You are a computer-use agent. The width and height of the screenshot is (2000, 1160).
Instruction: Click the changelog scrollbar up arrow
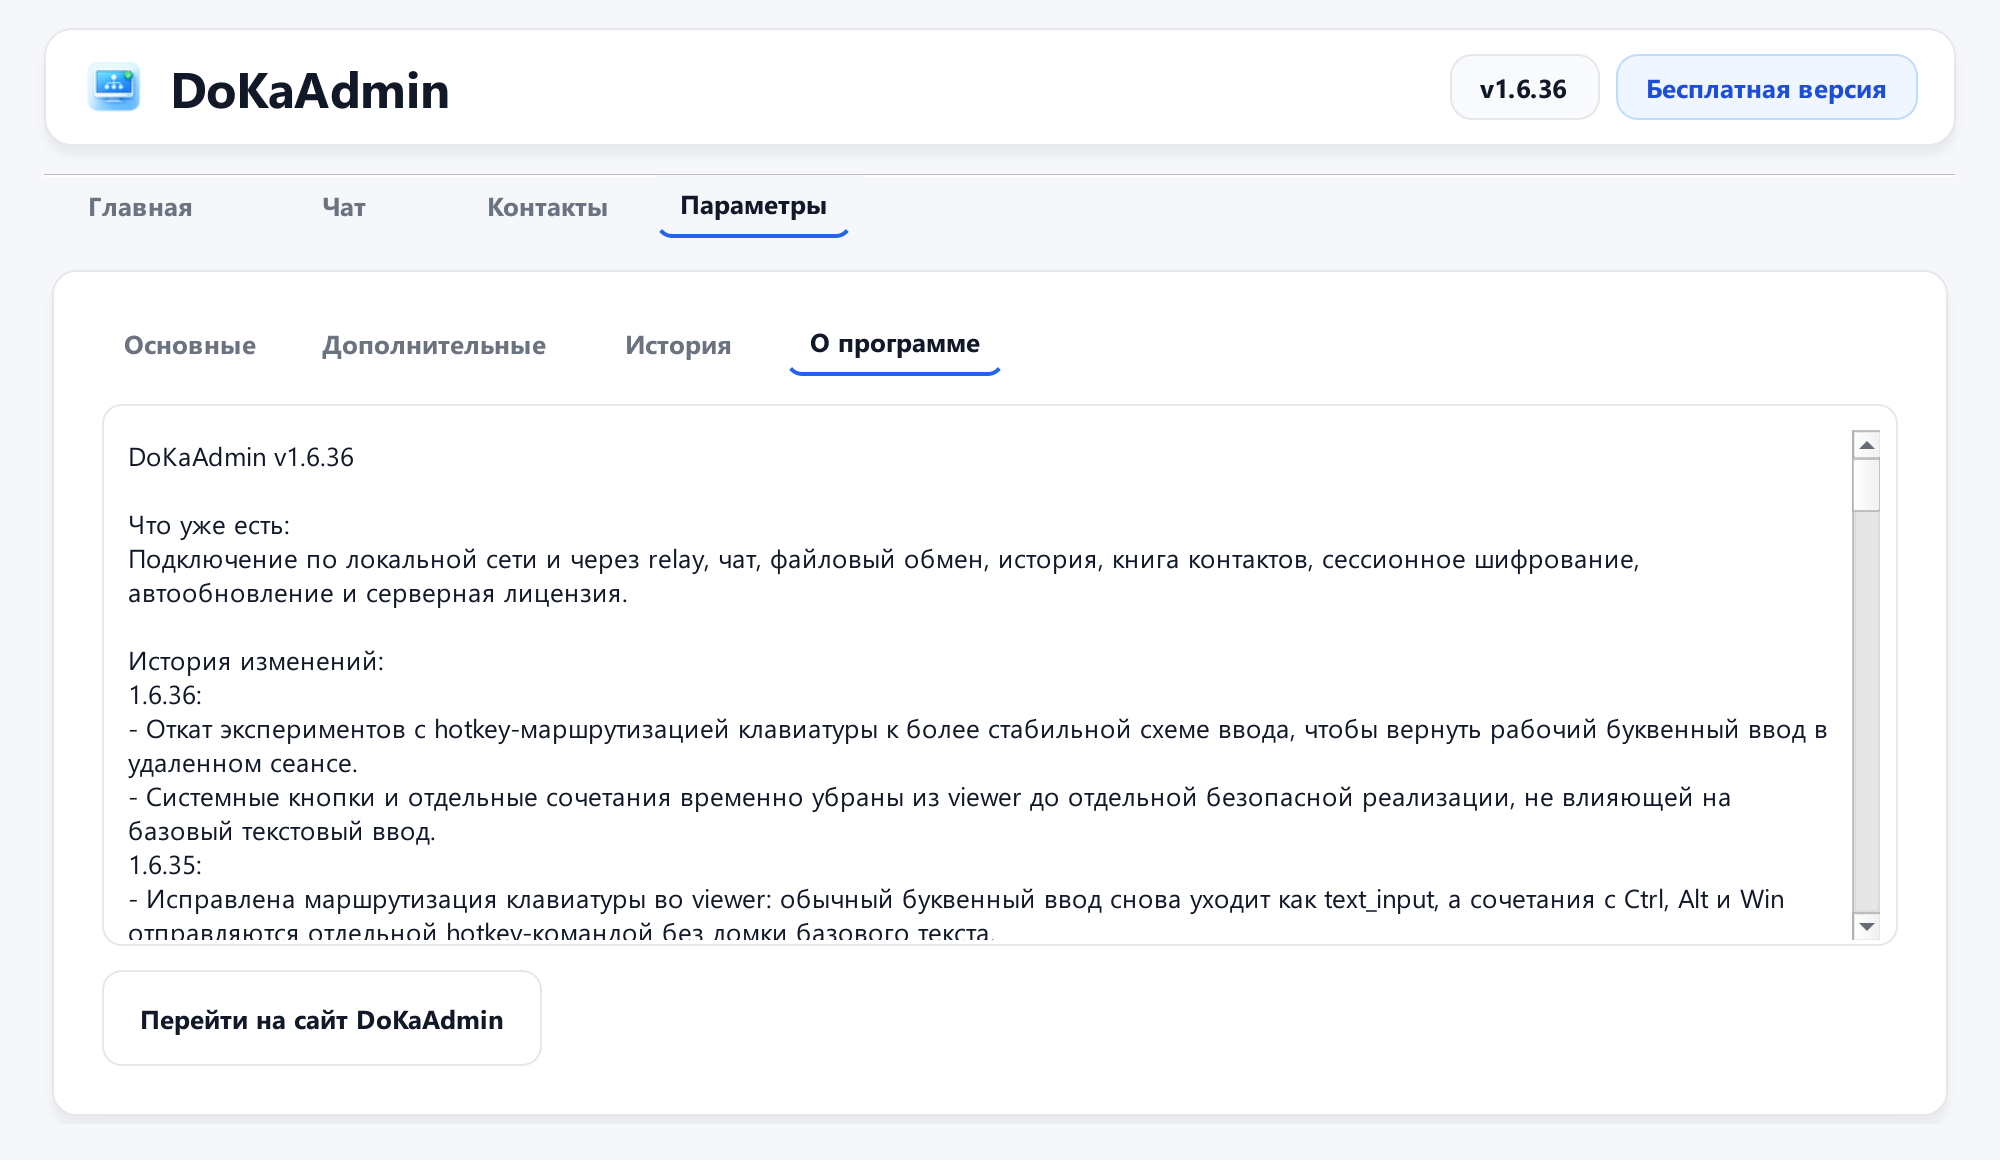tap(1866, 445)
